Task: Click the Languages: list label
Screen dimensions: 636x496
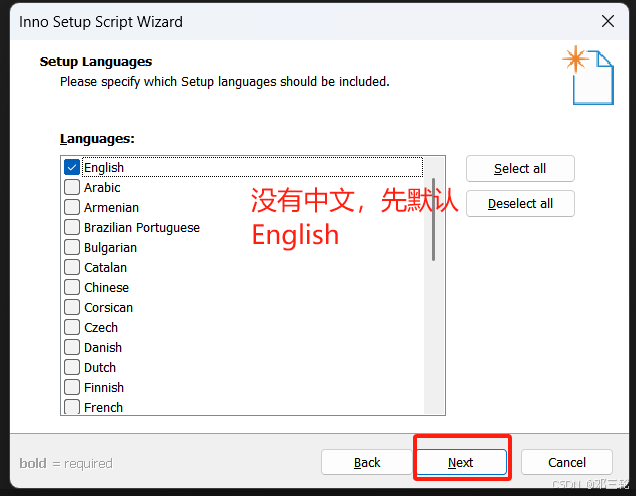Action: point(97,139)
